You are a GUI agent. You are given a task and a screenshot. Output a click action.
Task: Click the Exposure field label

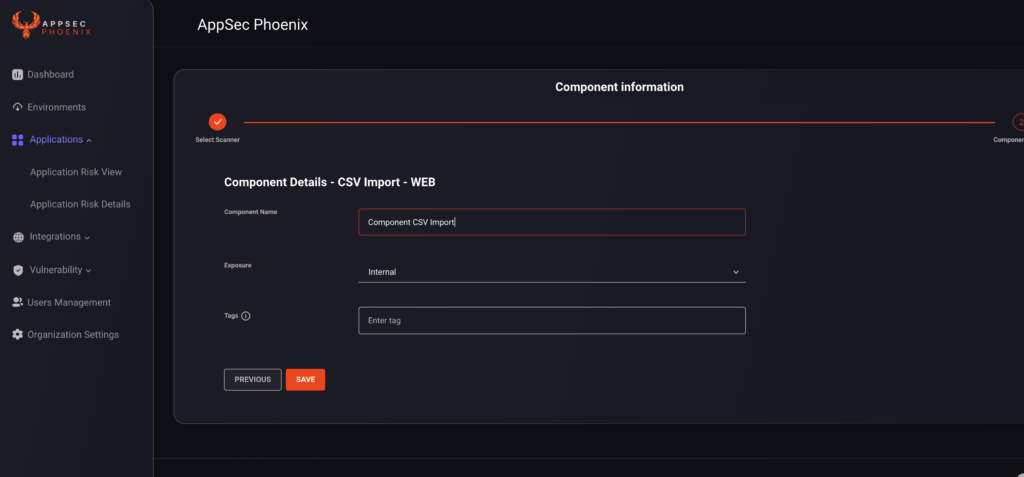pos(238,265)
